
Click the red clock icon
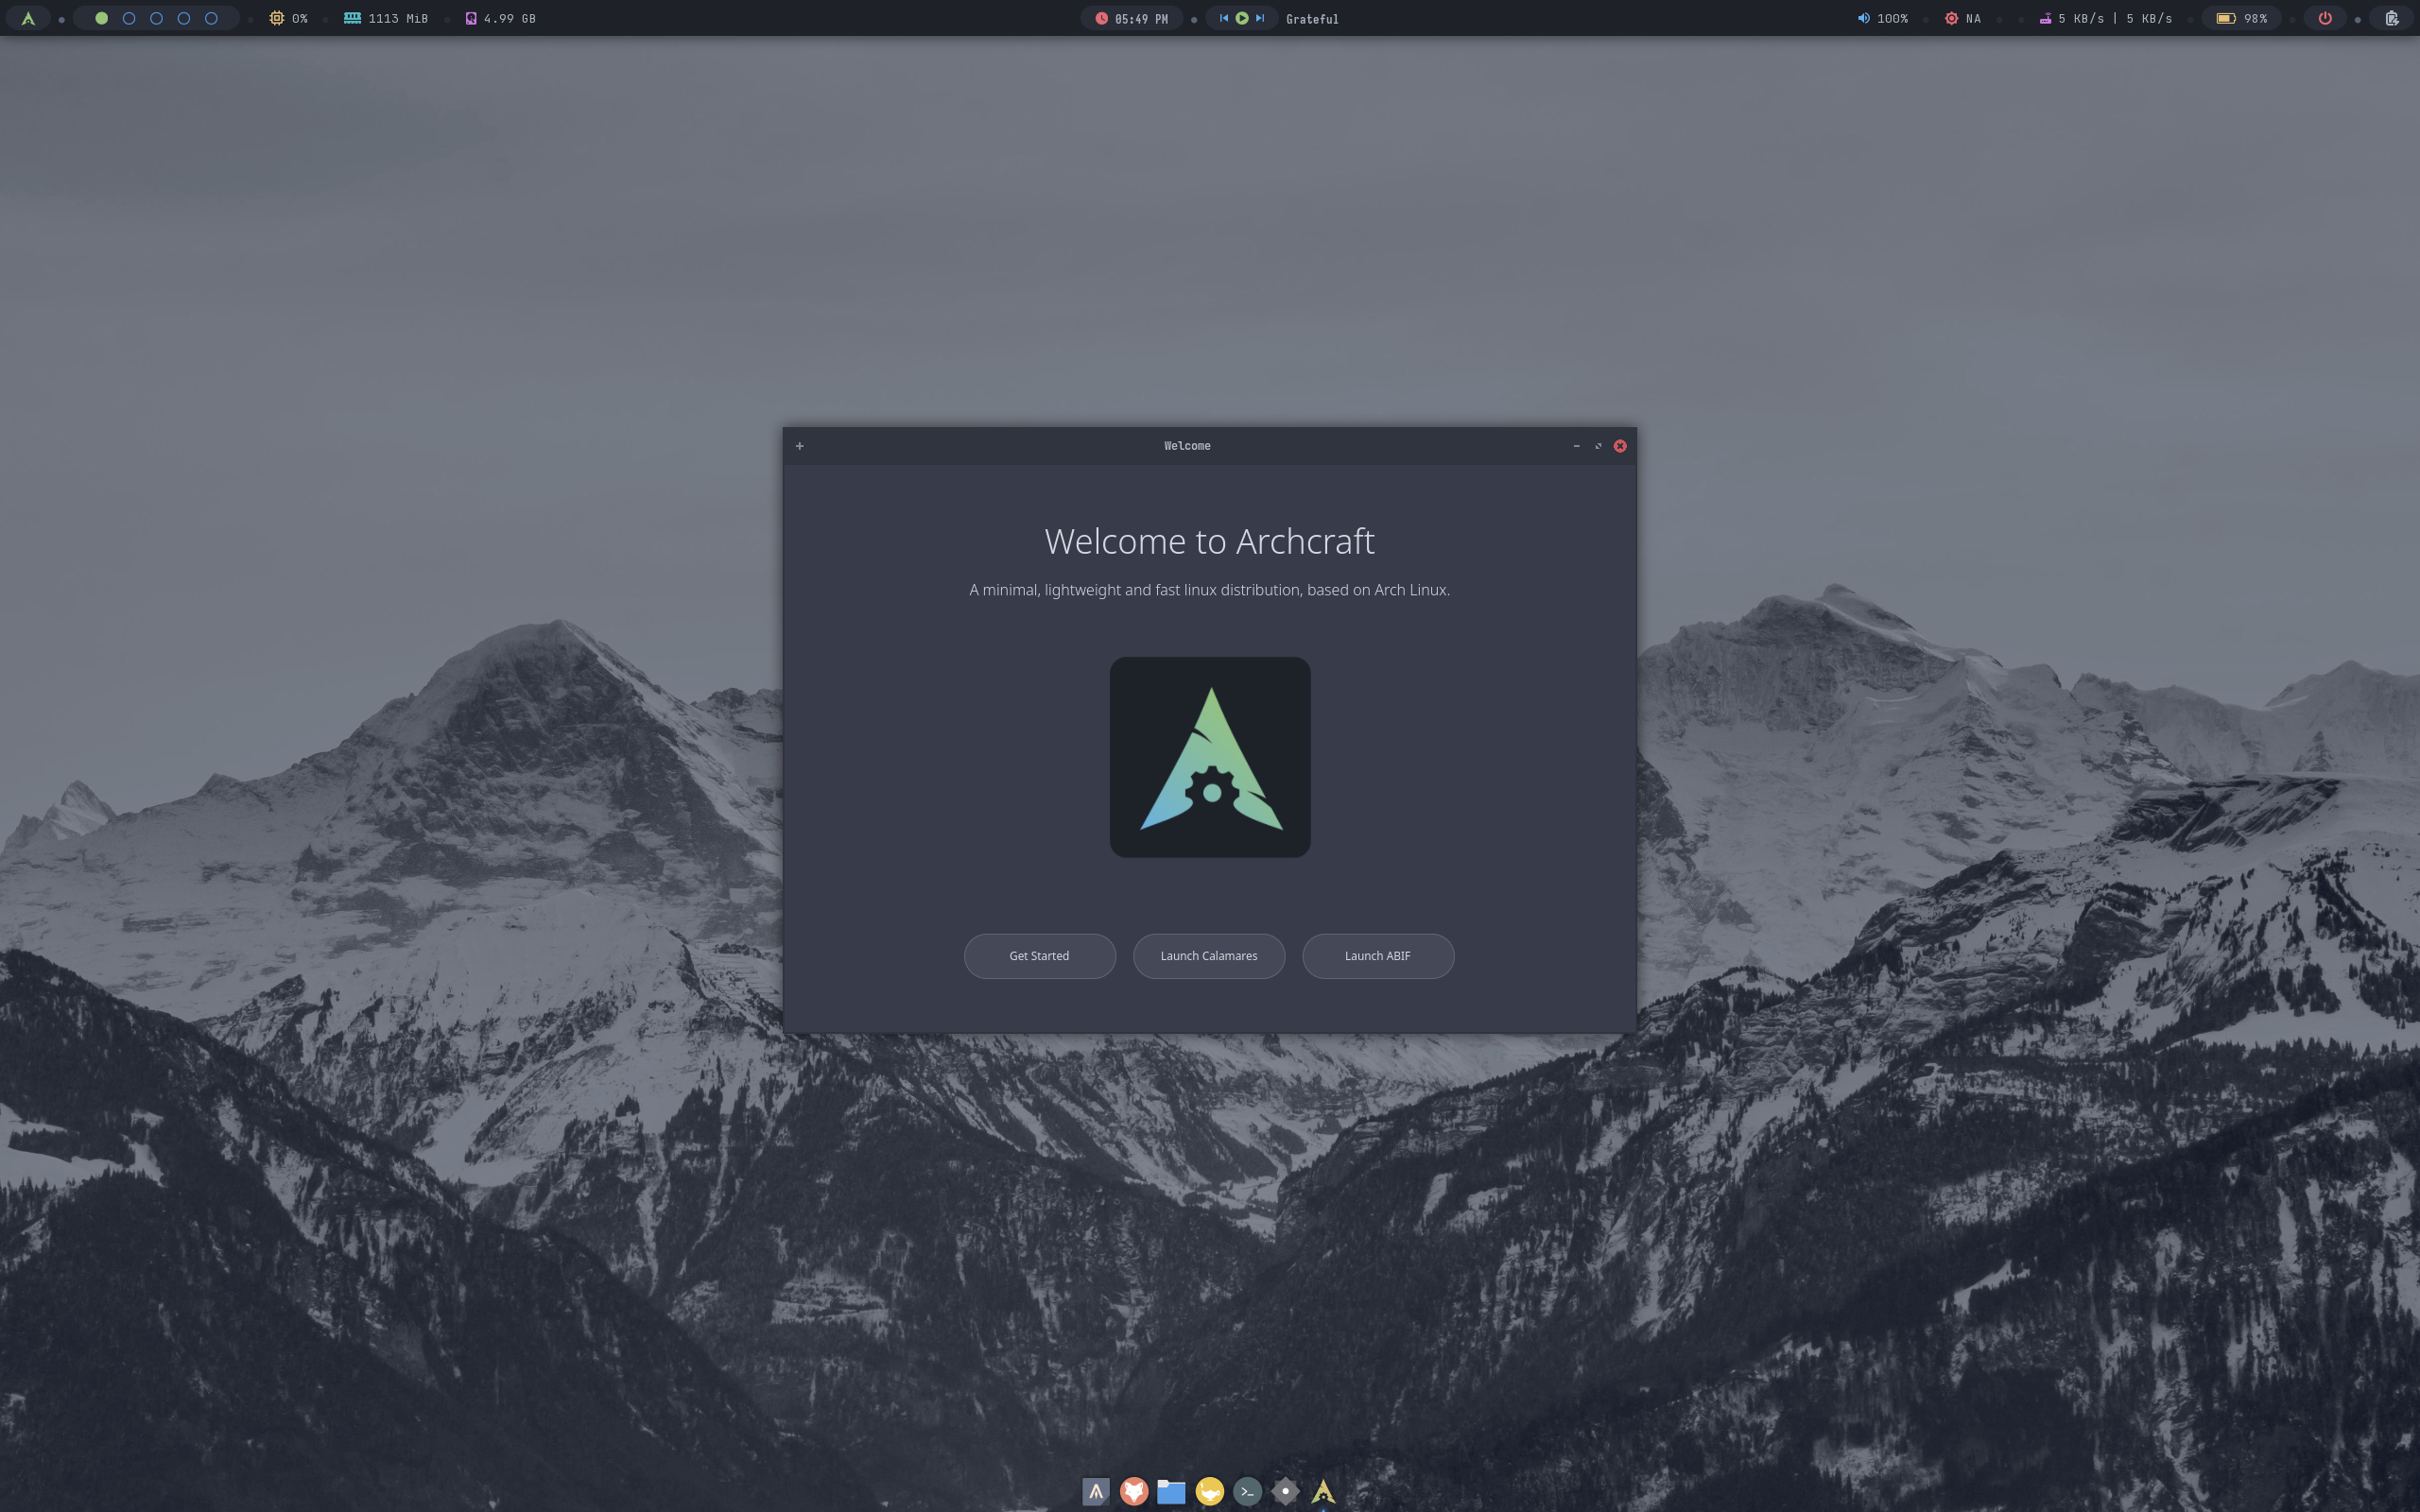point(1101,18)
